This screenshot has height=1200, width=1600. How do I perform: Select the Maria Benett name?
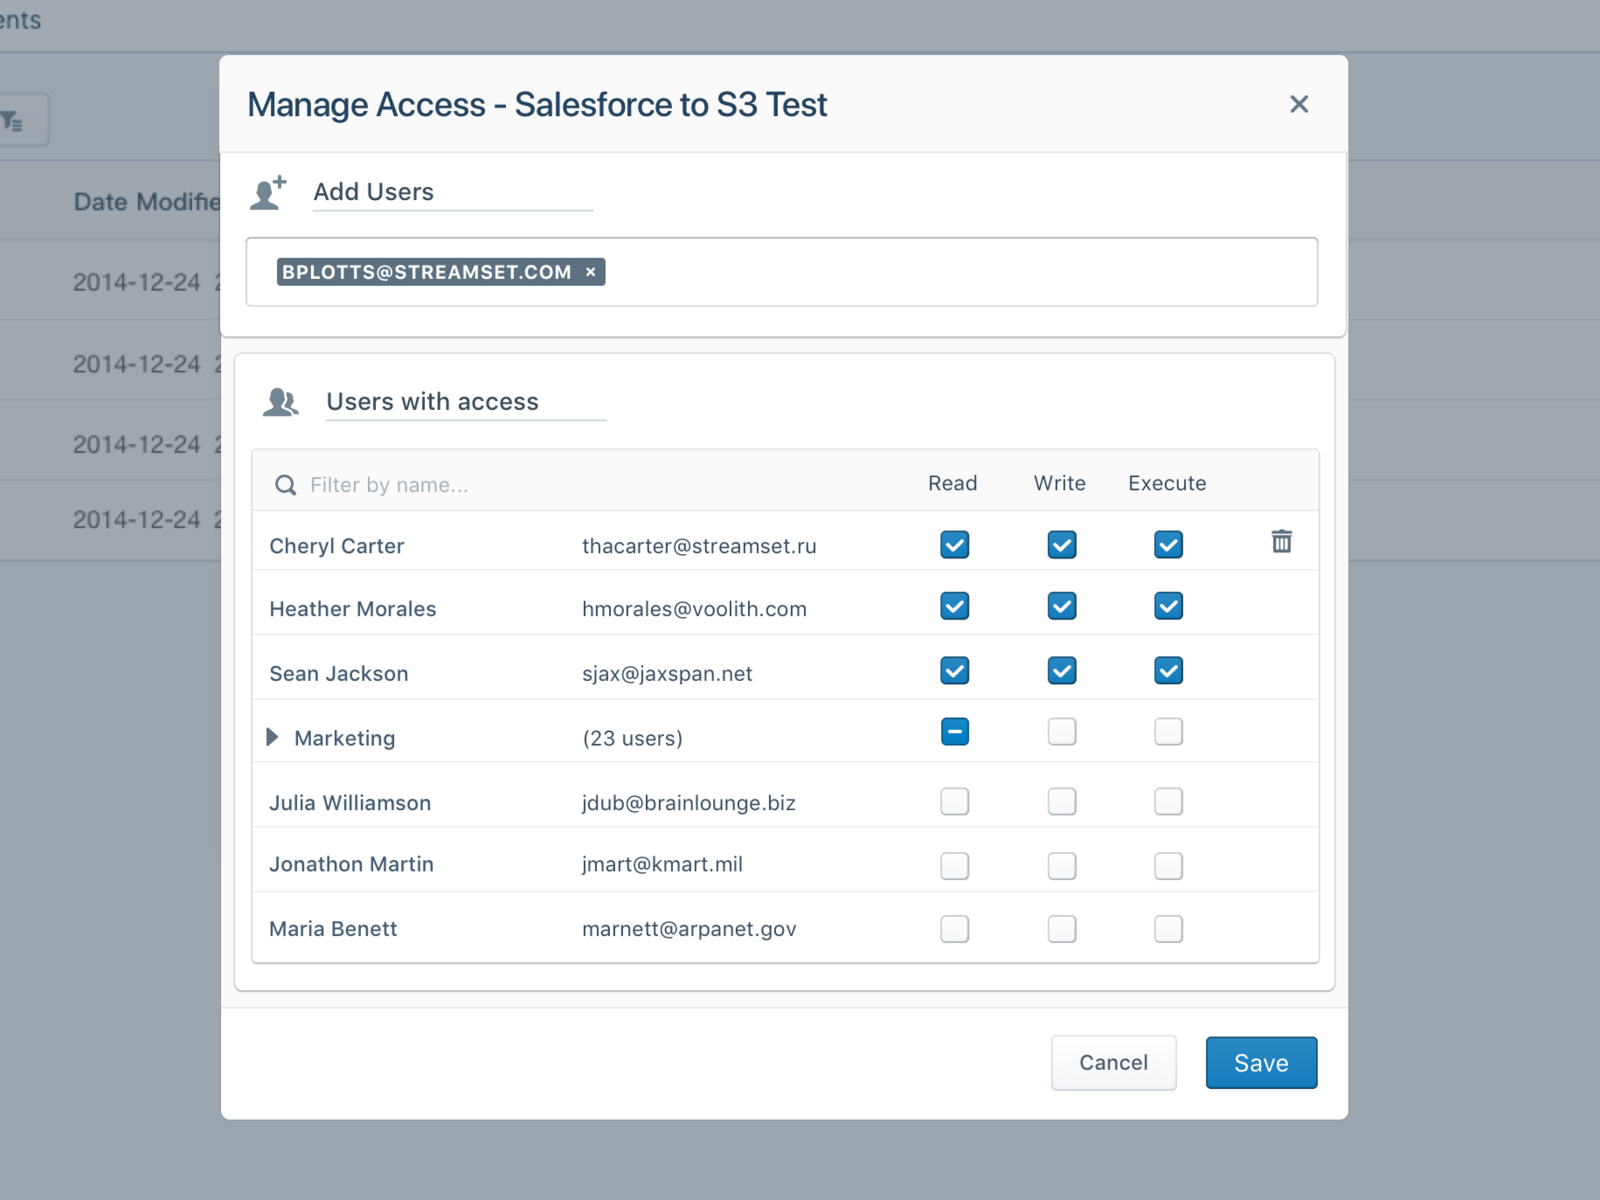point(333,929)
